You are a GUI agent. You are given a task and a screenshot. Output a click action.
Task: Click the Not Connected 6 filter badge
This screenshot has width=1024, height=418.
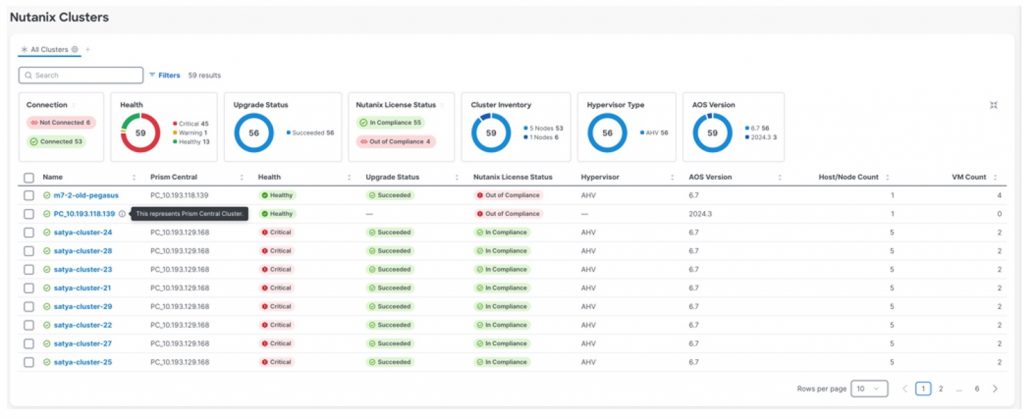tap(59, 122)
